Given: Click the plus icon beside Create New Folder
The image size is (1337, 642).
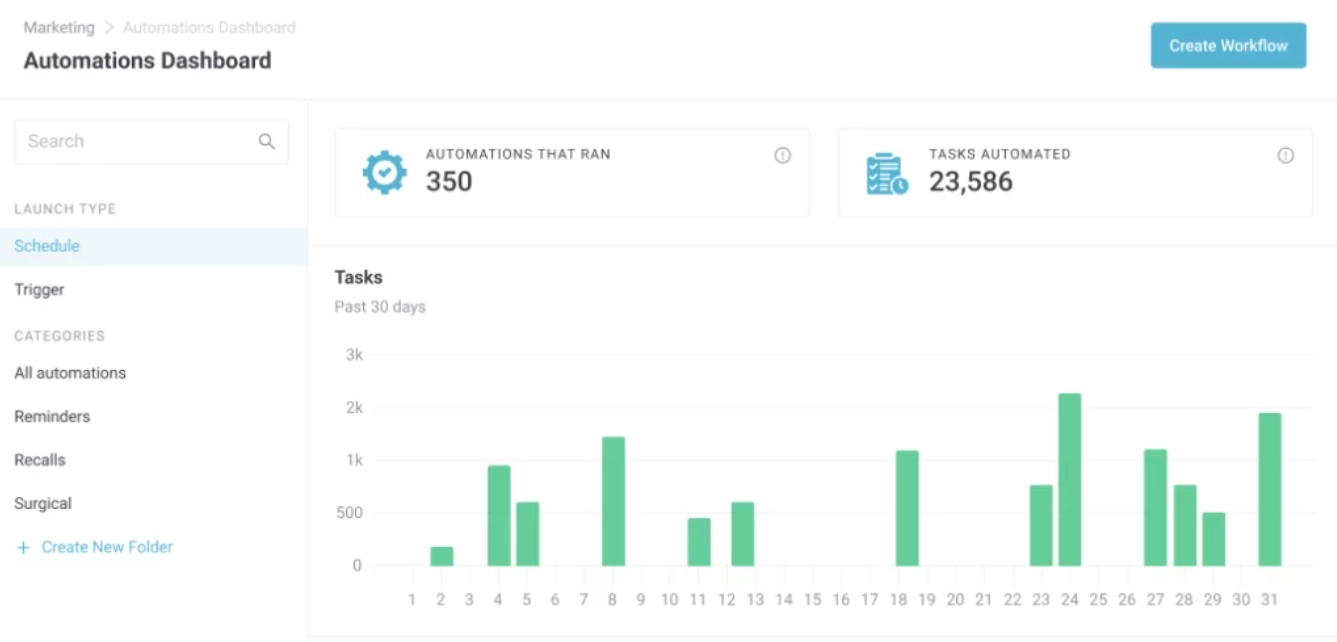Looking at the screenshot, I should tap(22, 547).
